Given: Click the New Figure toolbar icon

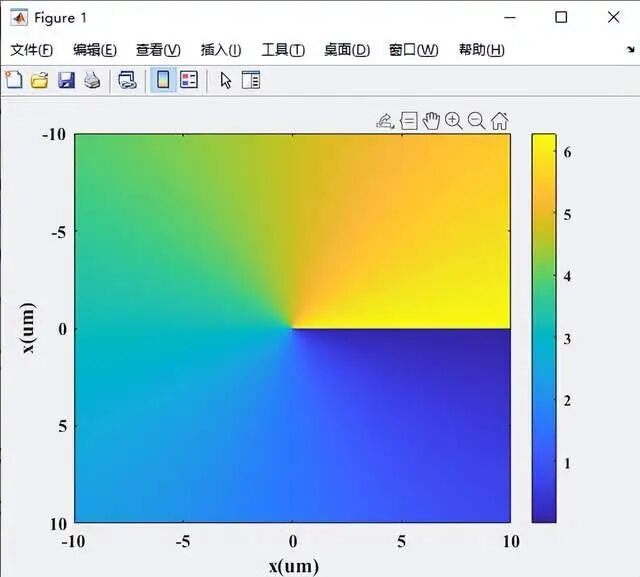Looking at the screenshot, I should click(x=14, y=81).
